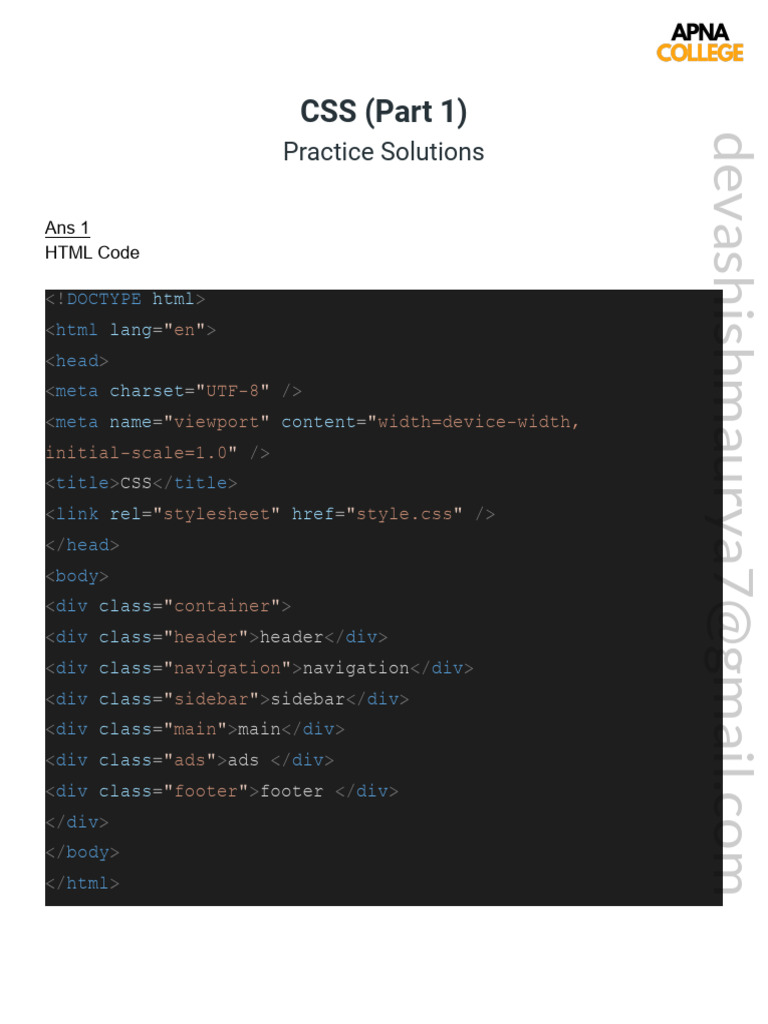Screen dimensions: 768x1024
Task: Click the navigation div code line
Action: [260, 668]
